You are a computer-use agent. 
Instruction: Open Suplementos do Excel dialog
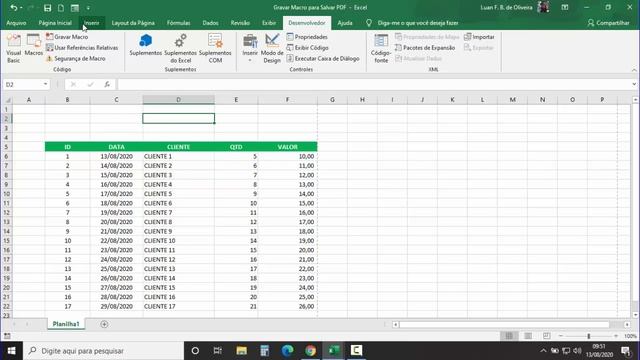click(180, 49)
